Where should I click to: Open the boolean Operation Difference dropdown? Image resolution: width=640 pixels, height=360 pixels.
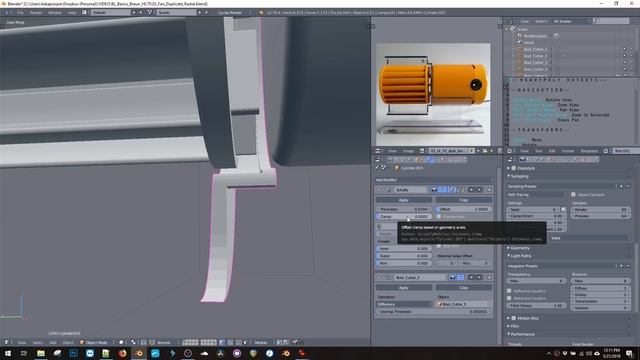point(403,304)
